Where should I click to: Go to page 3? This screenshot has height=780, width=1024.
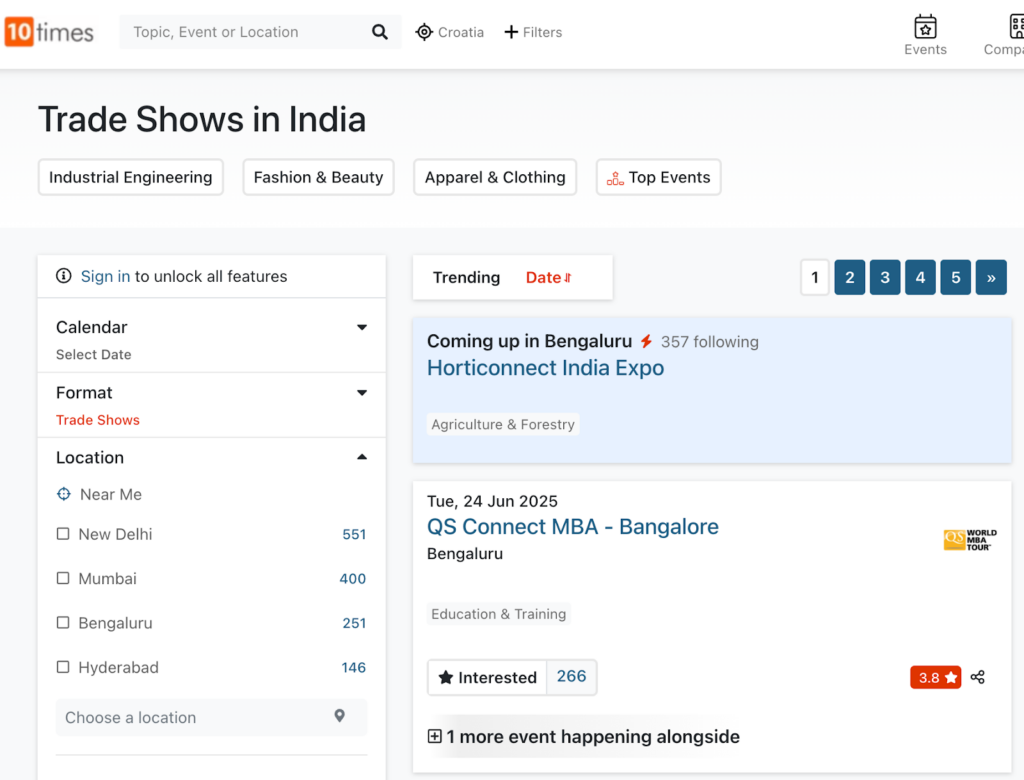click(x=885, y=278)
